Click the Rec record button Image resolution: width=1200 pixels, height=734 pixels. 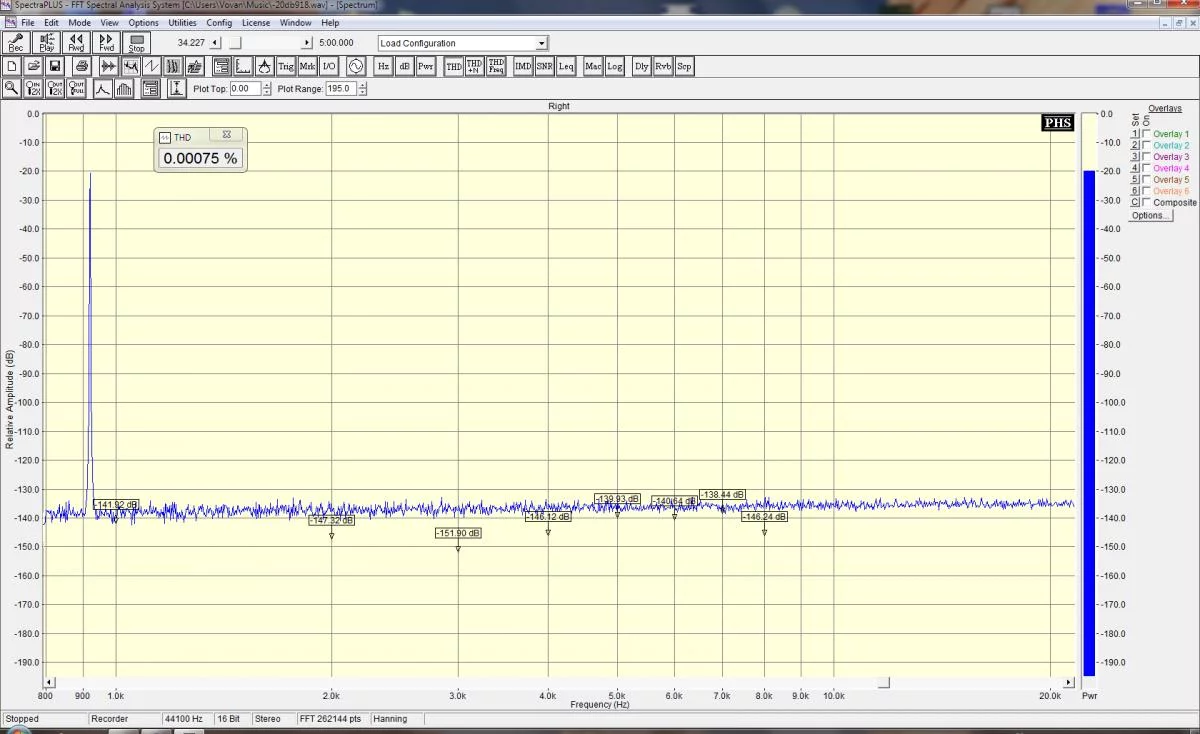click(16, 43)
